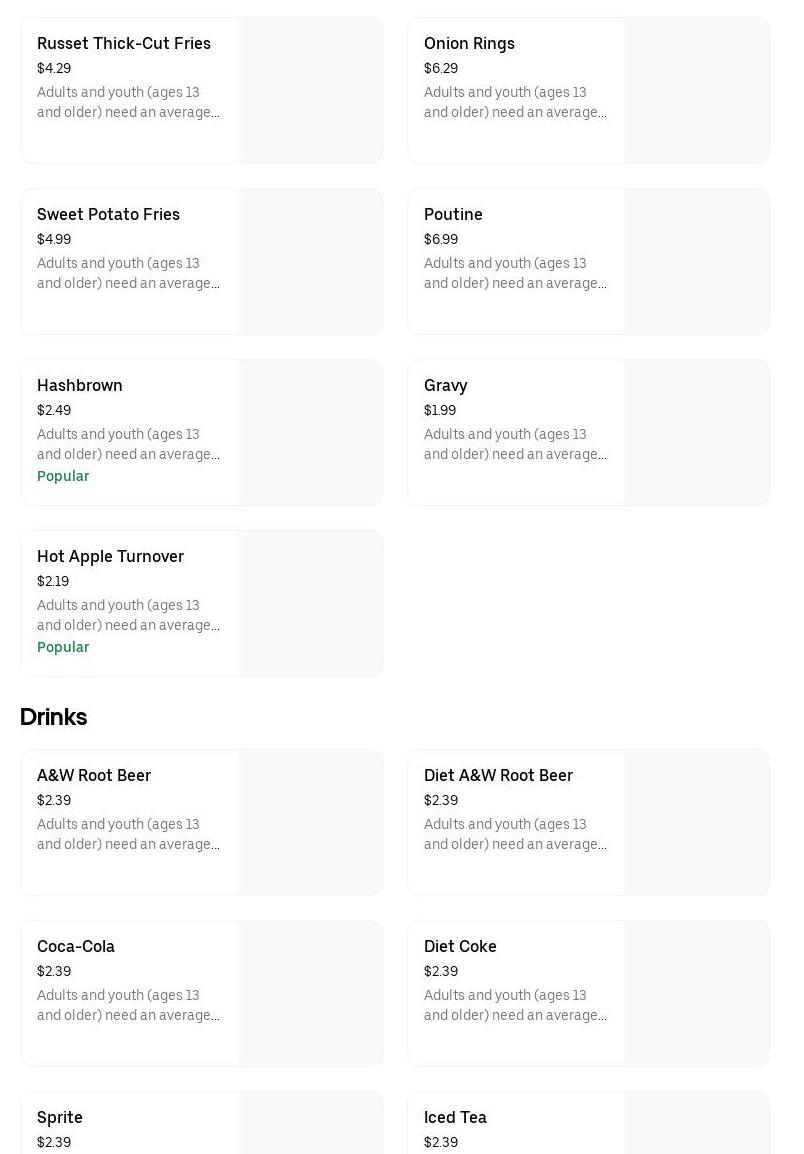804x1154 pixels.
Task: Click the Poutine description text
Action: [515, 274]
